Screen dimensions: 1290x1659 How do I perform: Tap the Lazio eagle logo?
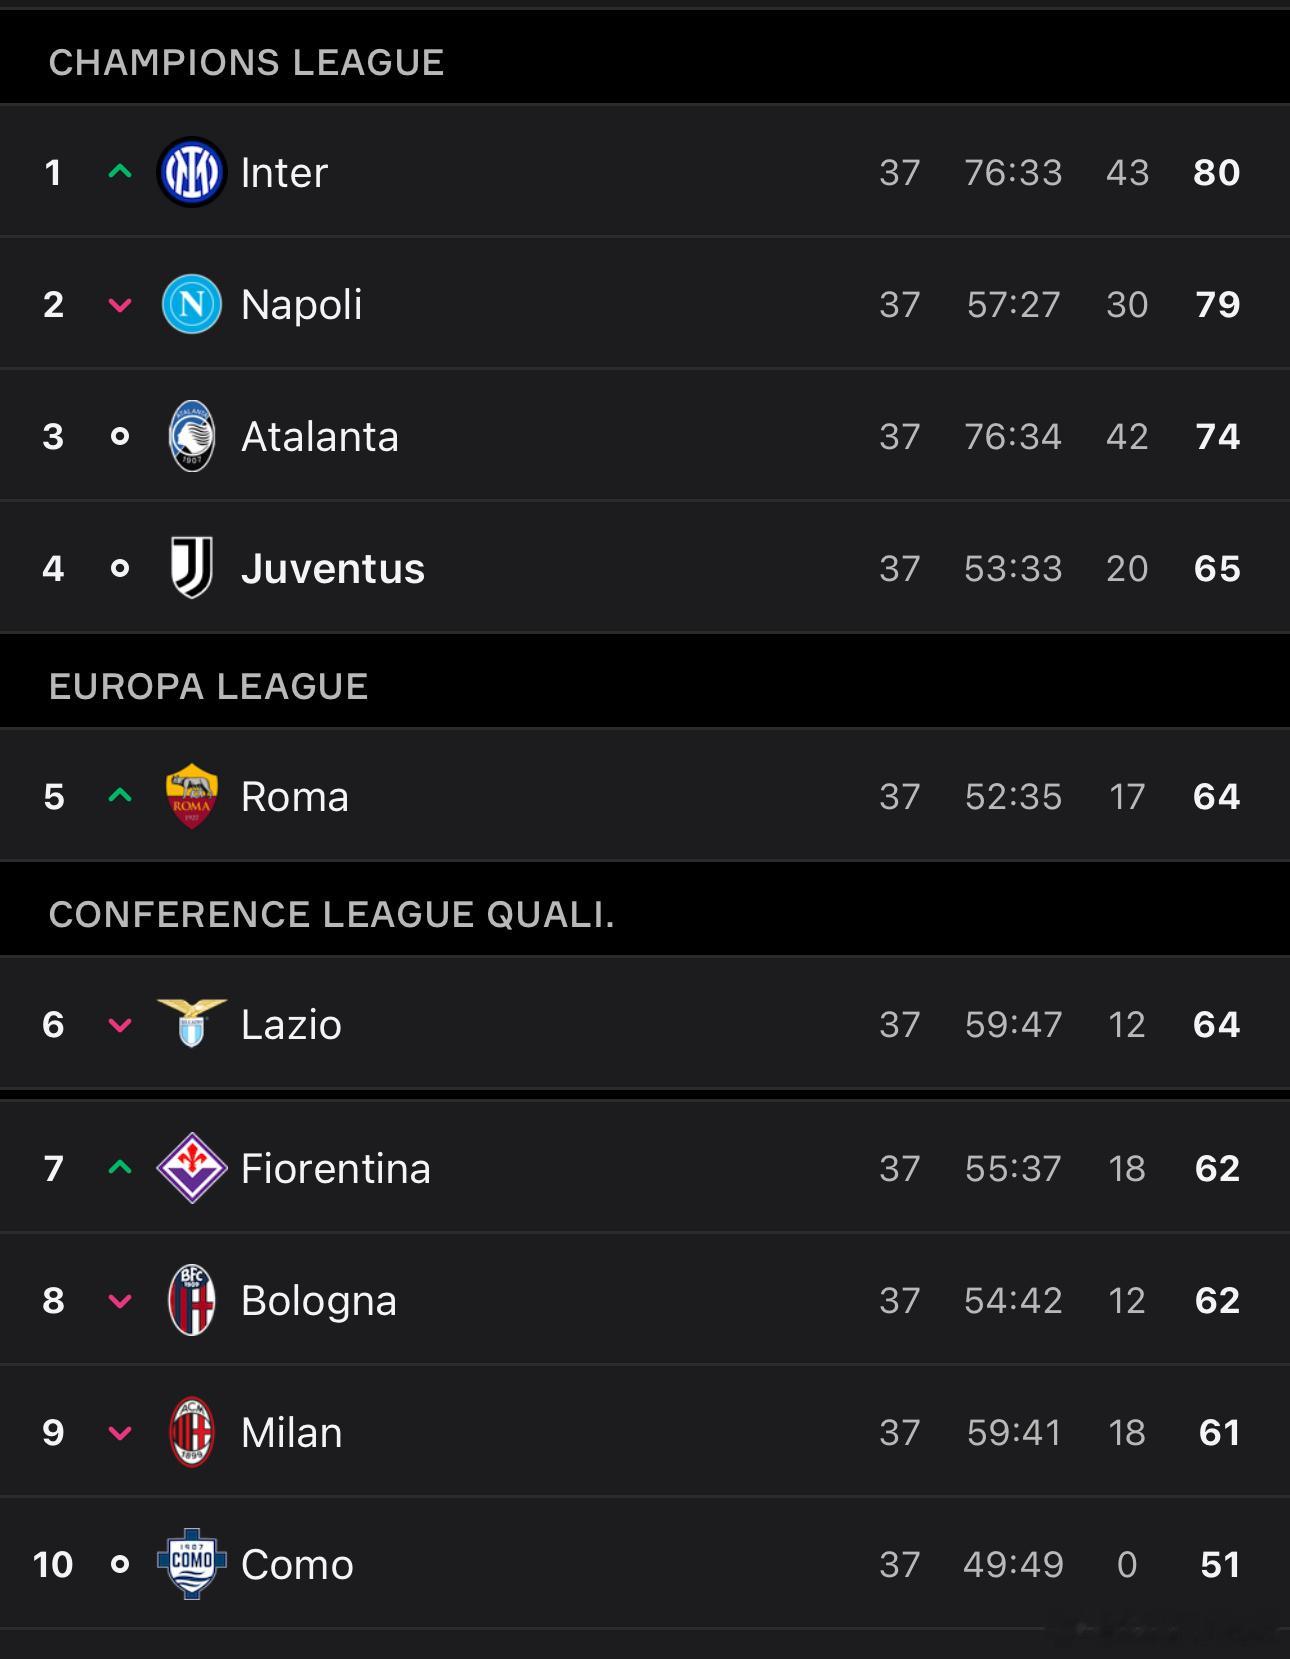pyautogui.click(x=192, y=1023)
